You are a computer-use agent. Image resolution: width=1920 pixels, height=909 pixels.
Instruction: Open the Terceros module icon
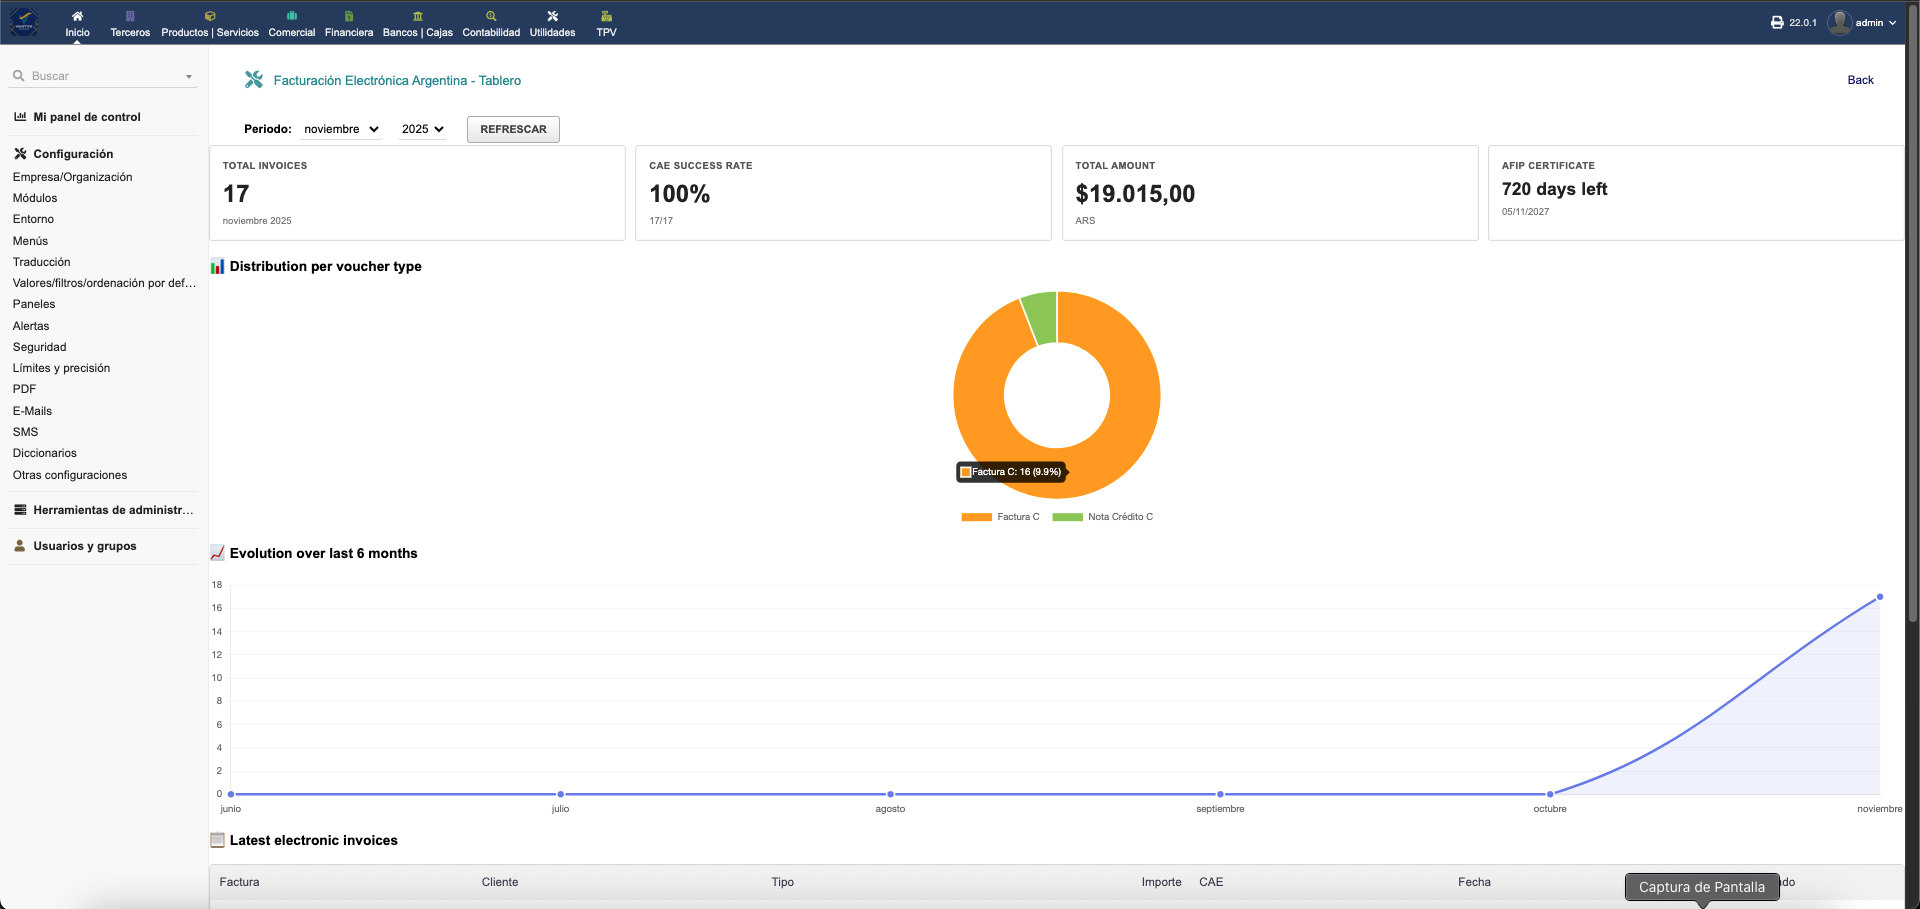(130, 16)
